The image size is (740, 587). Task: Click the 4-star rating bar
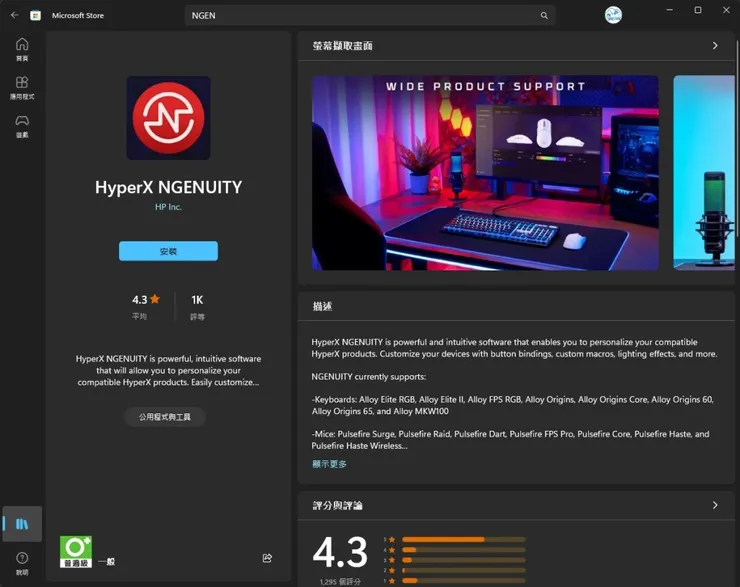pyautogui.click(x=463, y=550)
